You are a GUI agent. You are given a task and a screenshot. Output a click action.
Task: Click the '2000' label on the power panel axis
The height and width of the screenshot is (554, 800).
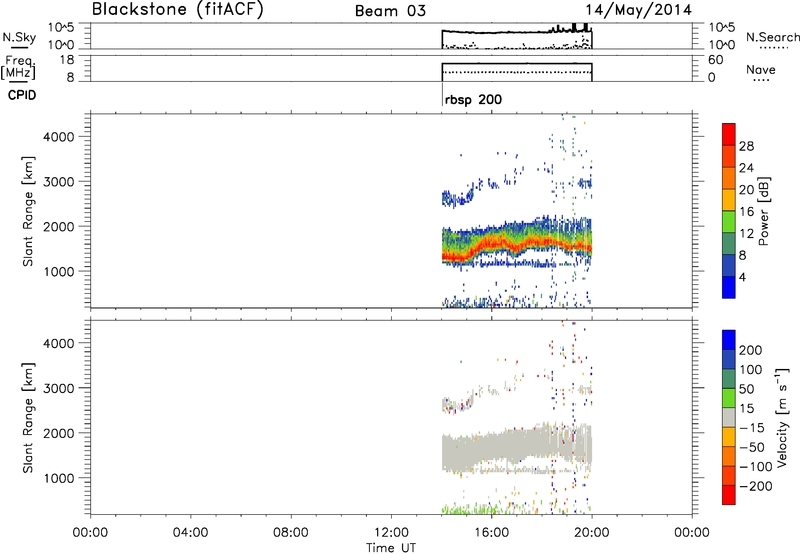pyautogui.click(x=59, y=226)
